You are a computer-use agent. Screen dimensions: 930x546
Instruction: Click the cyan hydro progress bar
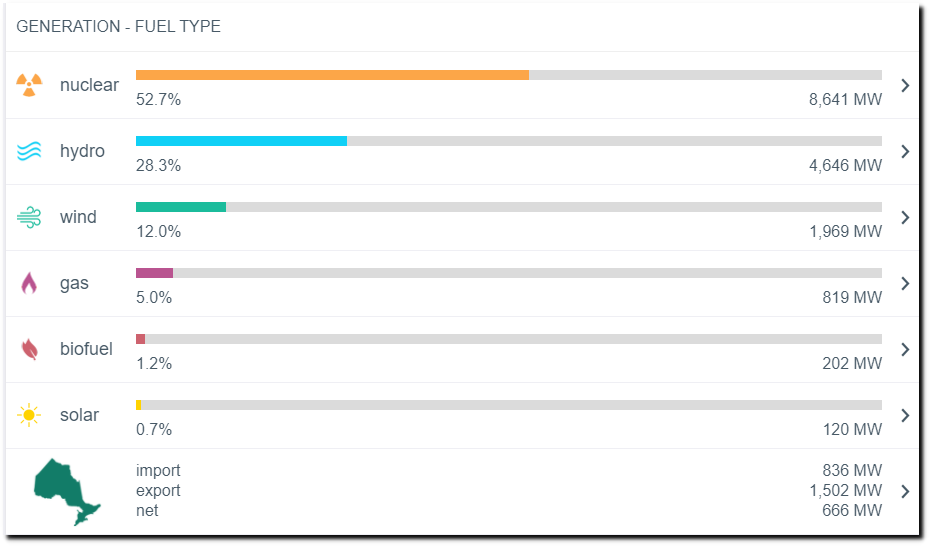click(x=241, y=141)
